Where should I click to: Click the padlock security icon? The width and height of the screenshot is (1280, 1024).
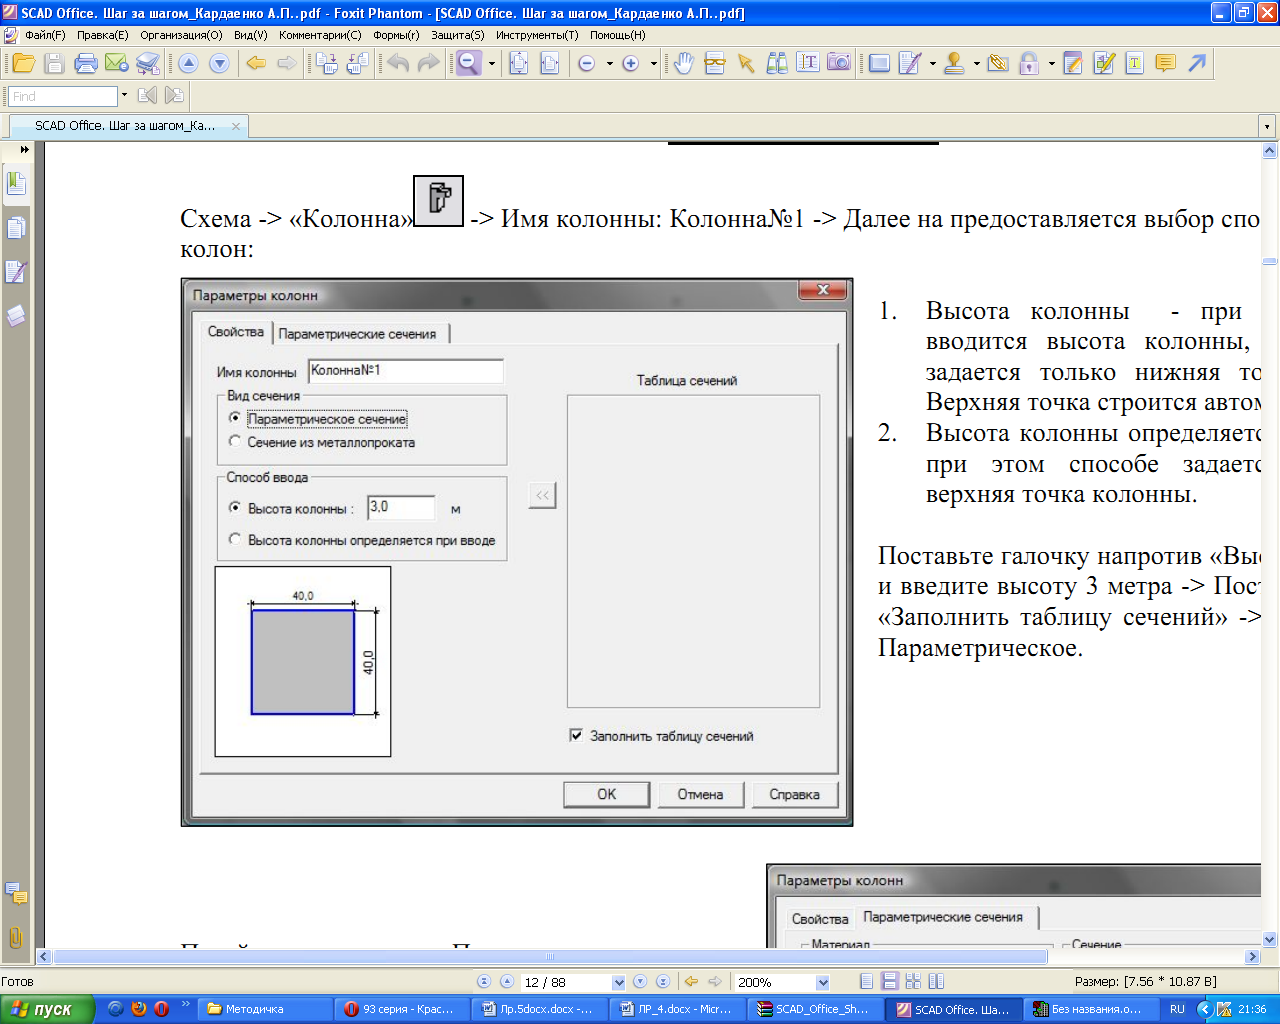click(x=1029, y=64)
